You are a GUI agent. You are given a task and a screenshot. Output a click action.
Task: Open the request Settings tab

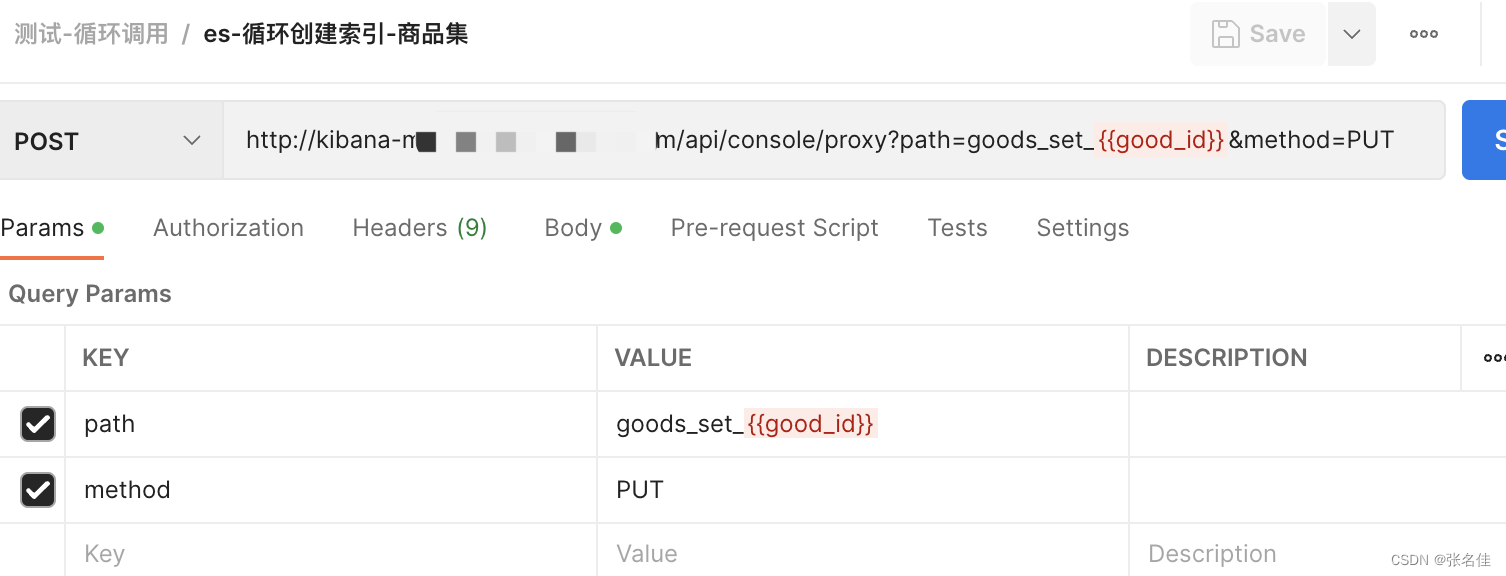click(1083, 228)
